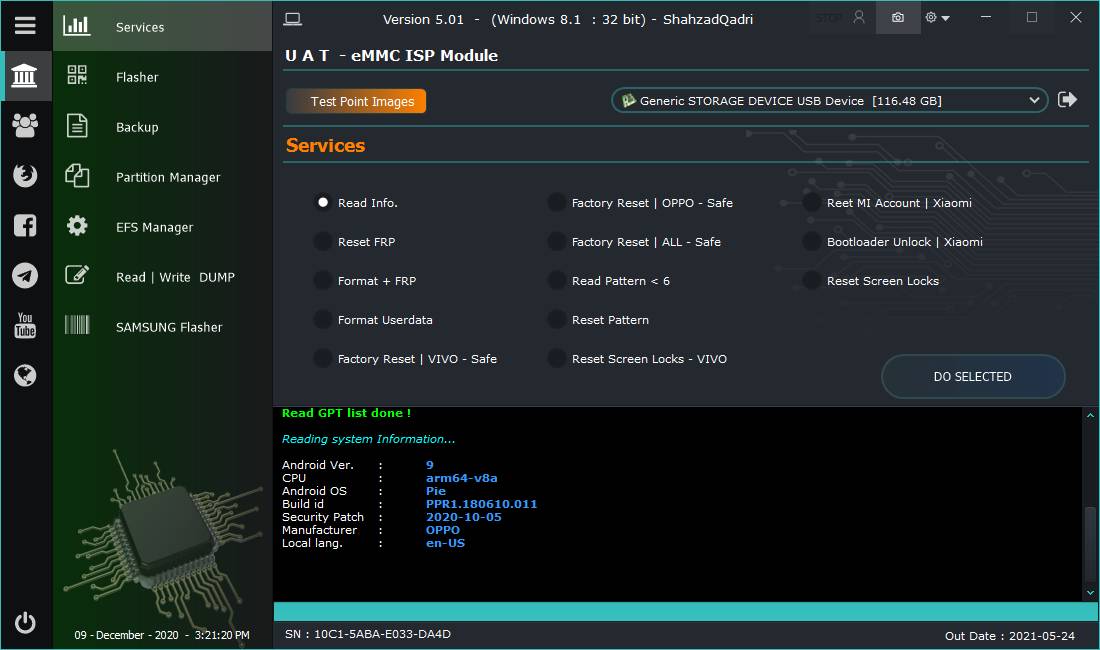This screenshot has height=650, width=1100.
Task: Click the Test Point Images button
Action: pyautogui.click(x=357, y=101)
